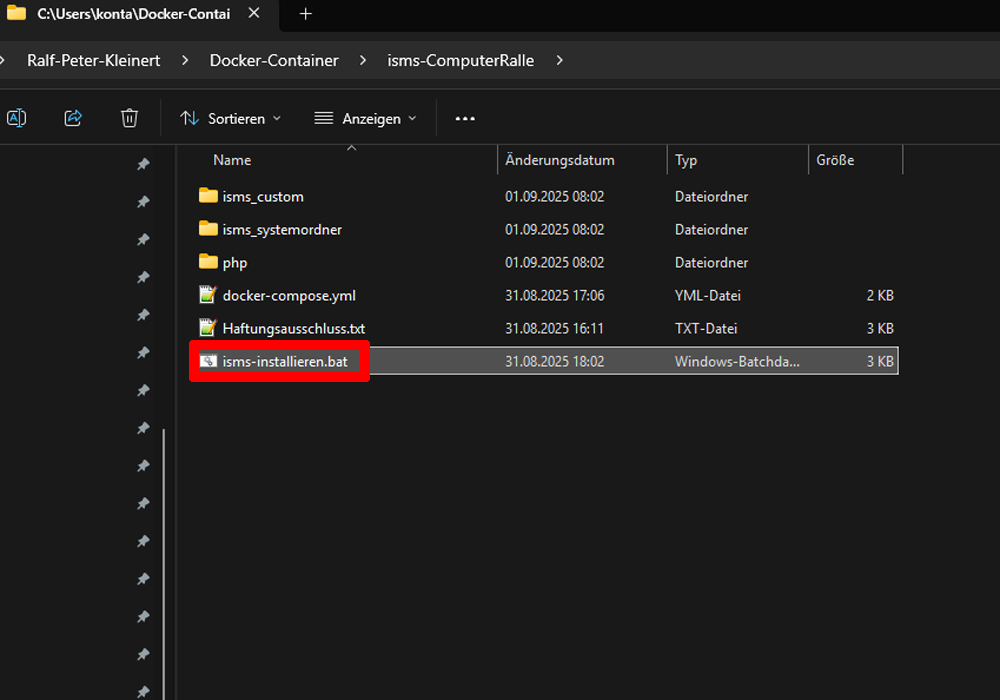
Task: Click the isms_custom folder icon
Action: (x=208, y=196)
